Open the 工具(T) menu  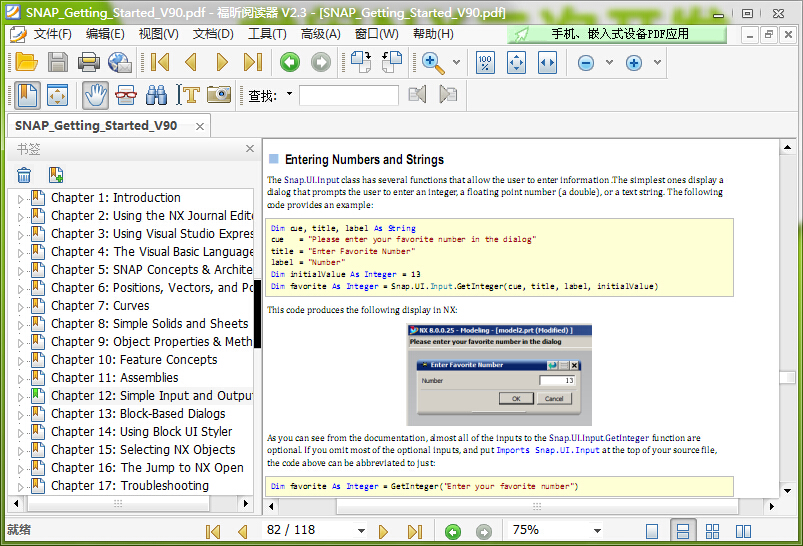click(x=267, y=33)
